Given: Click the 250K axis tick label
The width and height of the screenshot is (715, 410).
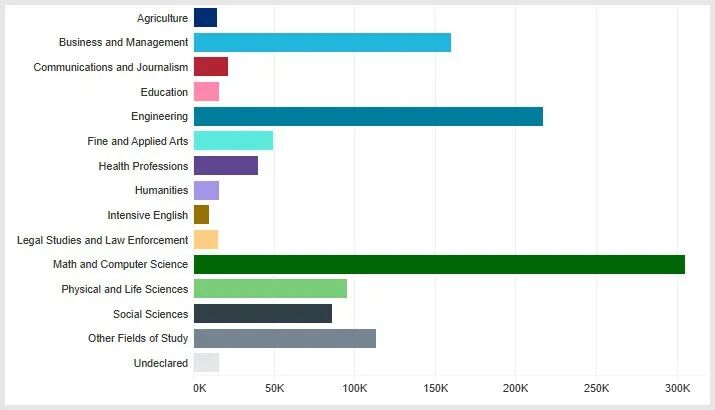Looking at the screenshot, I should coord(596,388).
